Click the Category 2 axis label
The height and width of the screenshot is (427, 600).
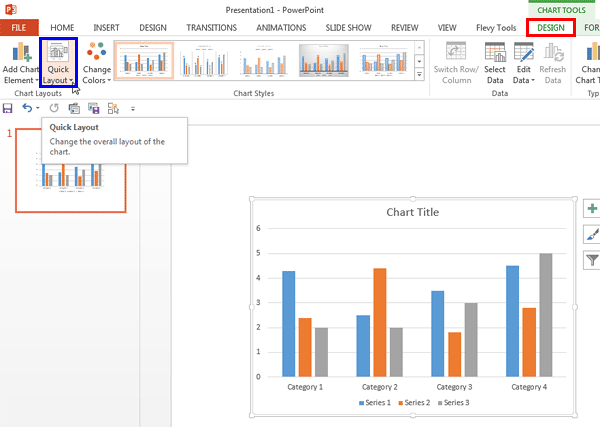380,387
